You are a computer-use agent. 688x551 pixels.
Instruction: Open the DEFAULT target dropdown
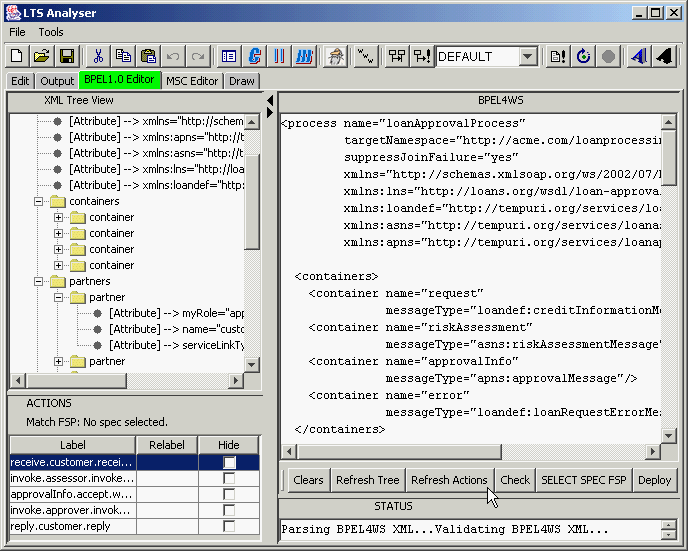529,57
